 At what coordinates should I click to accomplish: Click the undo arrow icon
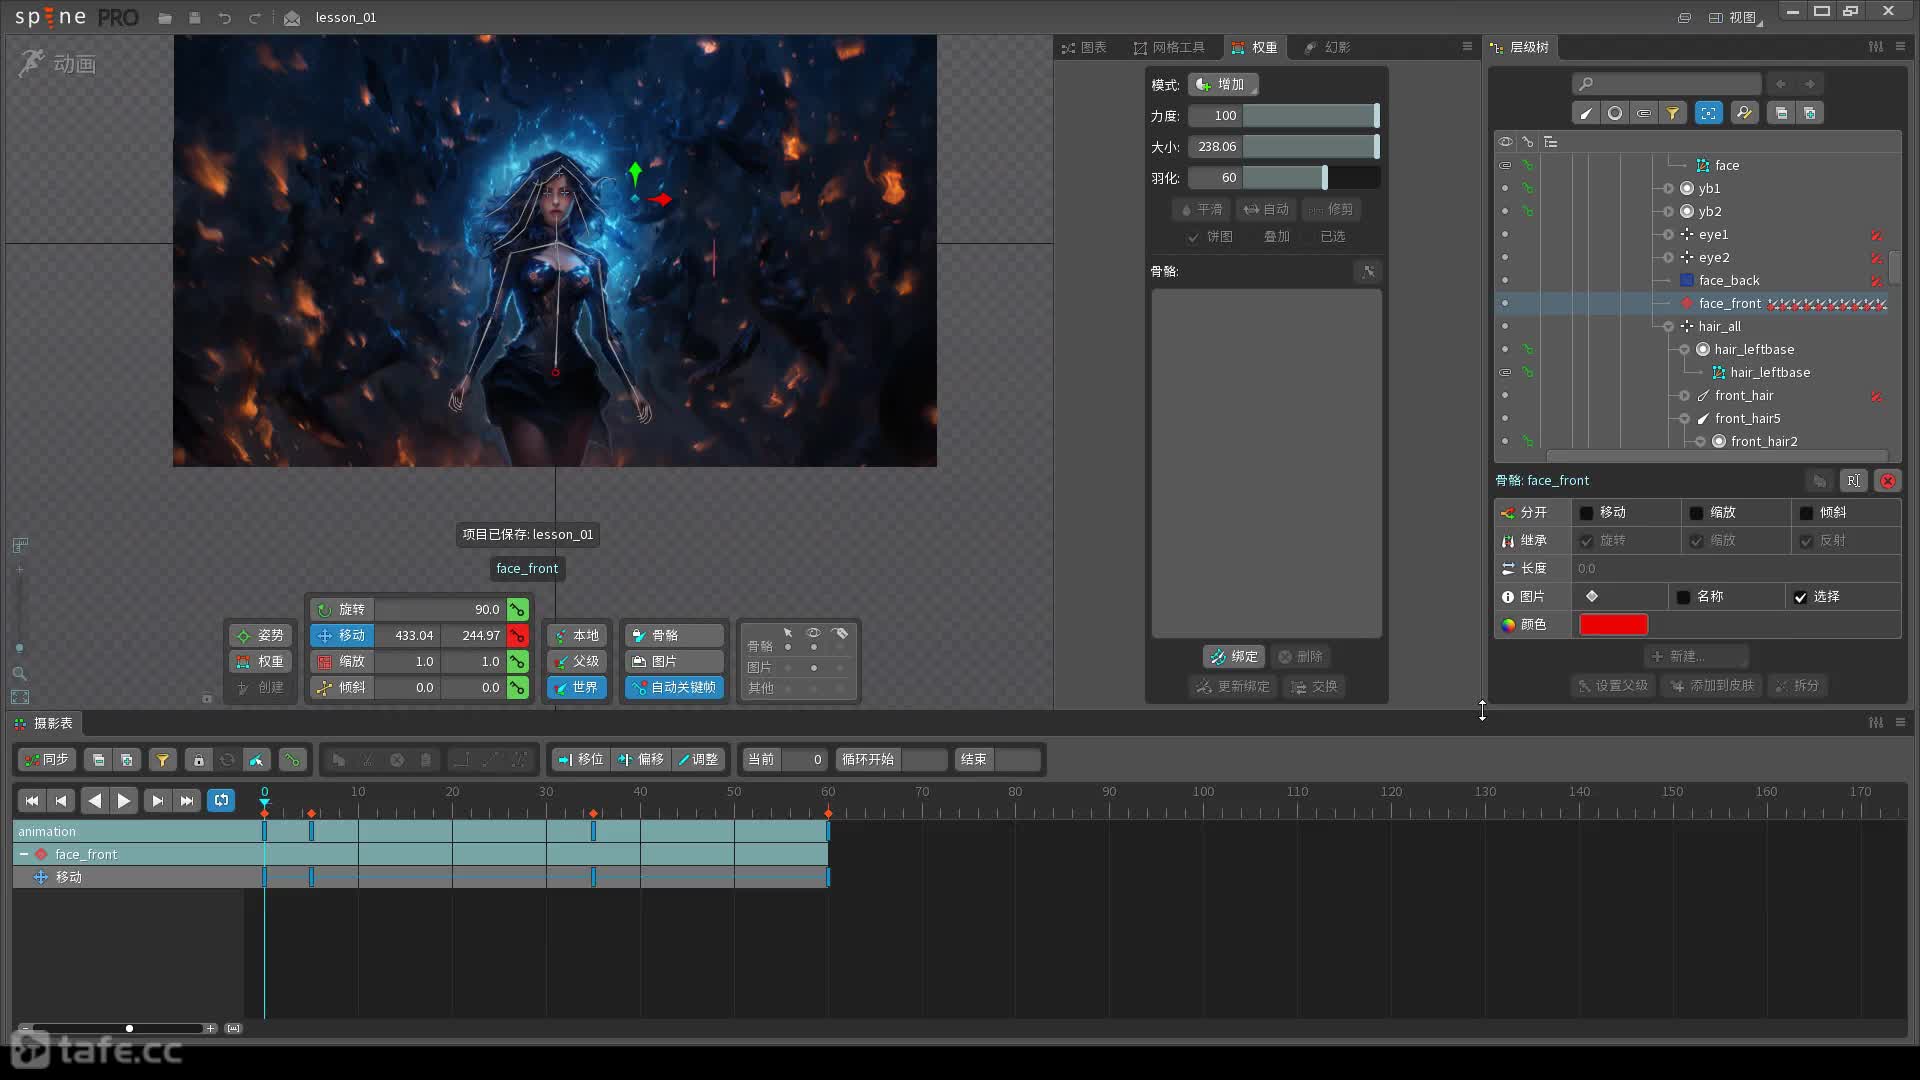tap(225, 18)
